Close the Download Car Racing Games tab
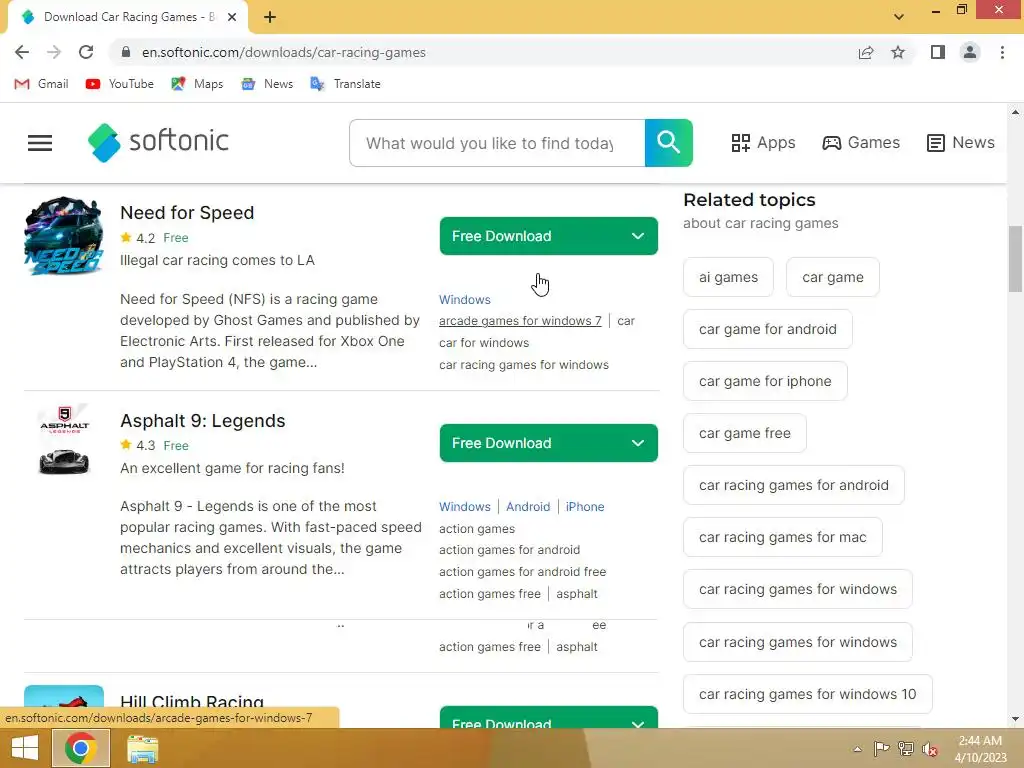This screenshot has width=1024, height=768. coord(232,17)
